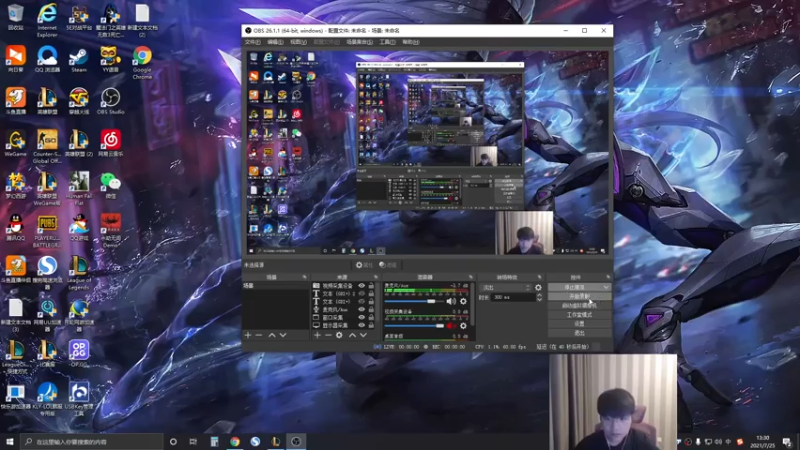Click the taskbar search box
Viewport: 800px width, 450px height.
(92, 441)
